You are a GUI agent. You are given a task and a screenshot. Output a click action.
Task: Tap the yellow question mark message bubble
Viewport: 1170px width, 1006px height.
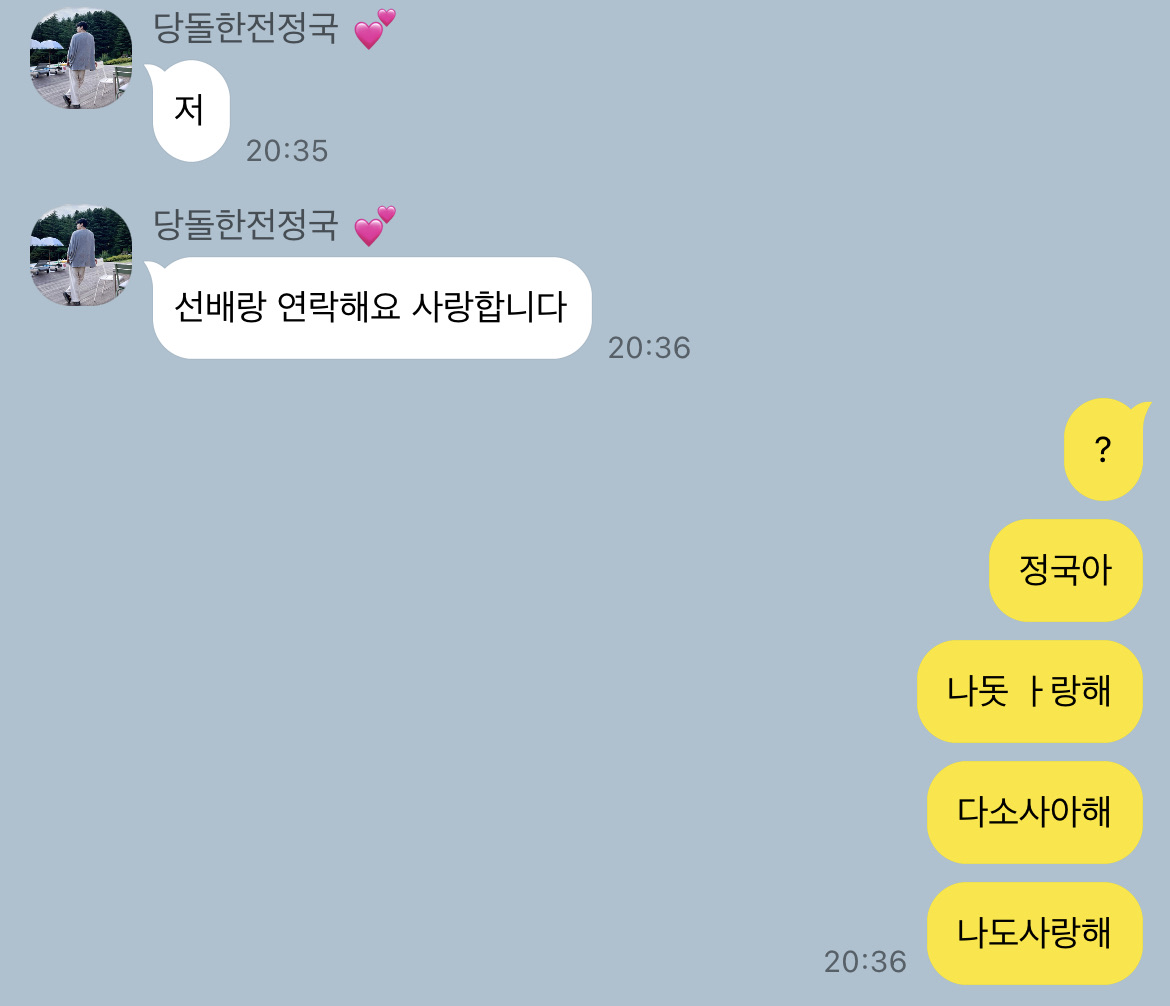click(x=1103, y=449)
